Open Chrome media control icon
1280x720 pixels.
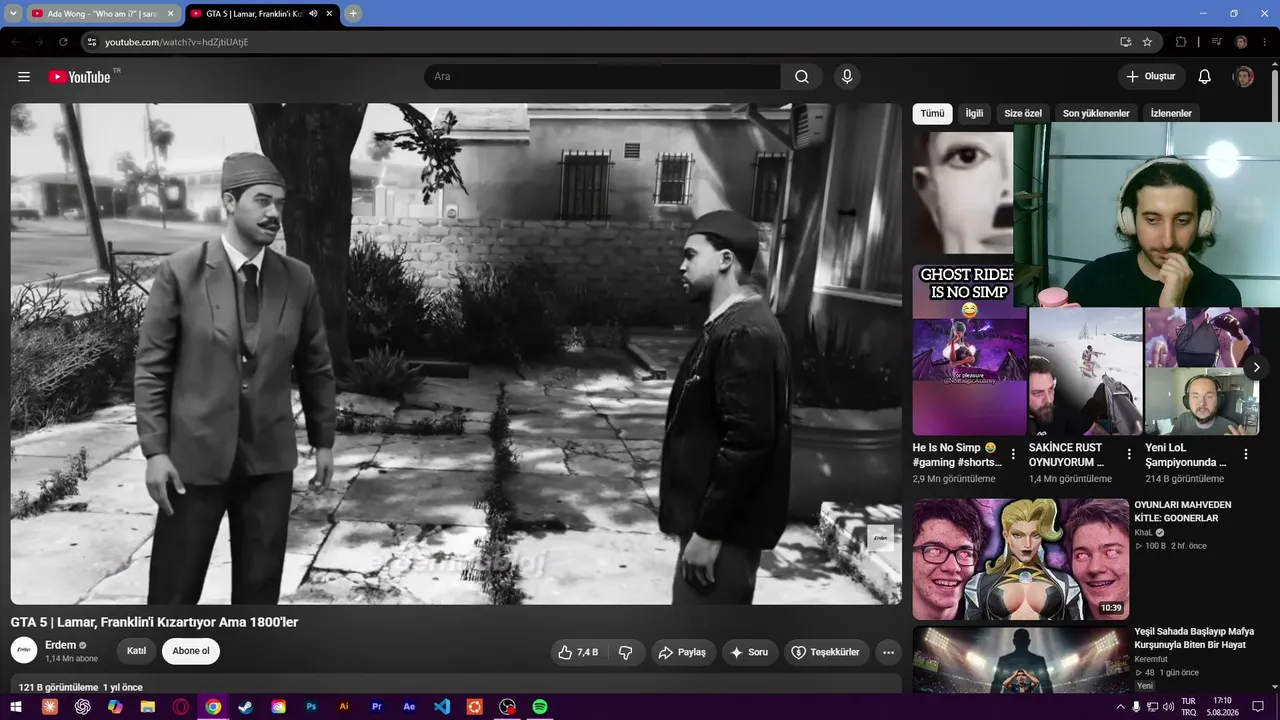coord(1216,42)
